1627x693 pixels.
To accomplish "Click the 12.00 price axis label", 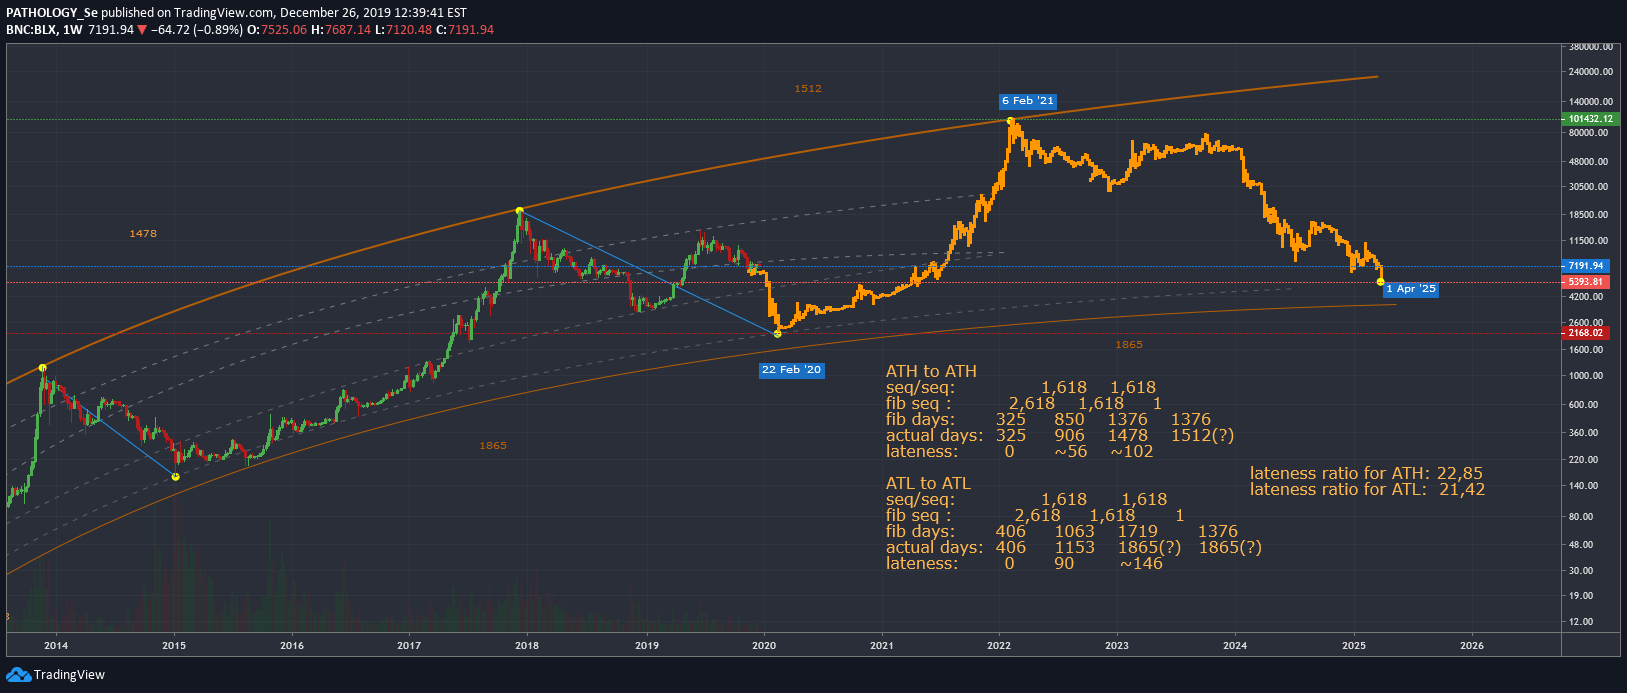I will tap(1582, 622).
